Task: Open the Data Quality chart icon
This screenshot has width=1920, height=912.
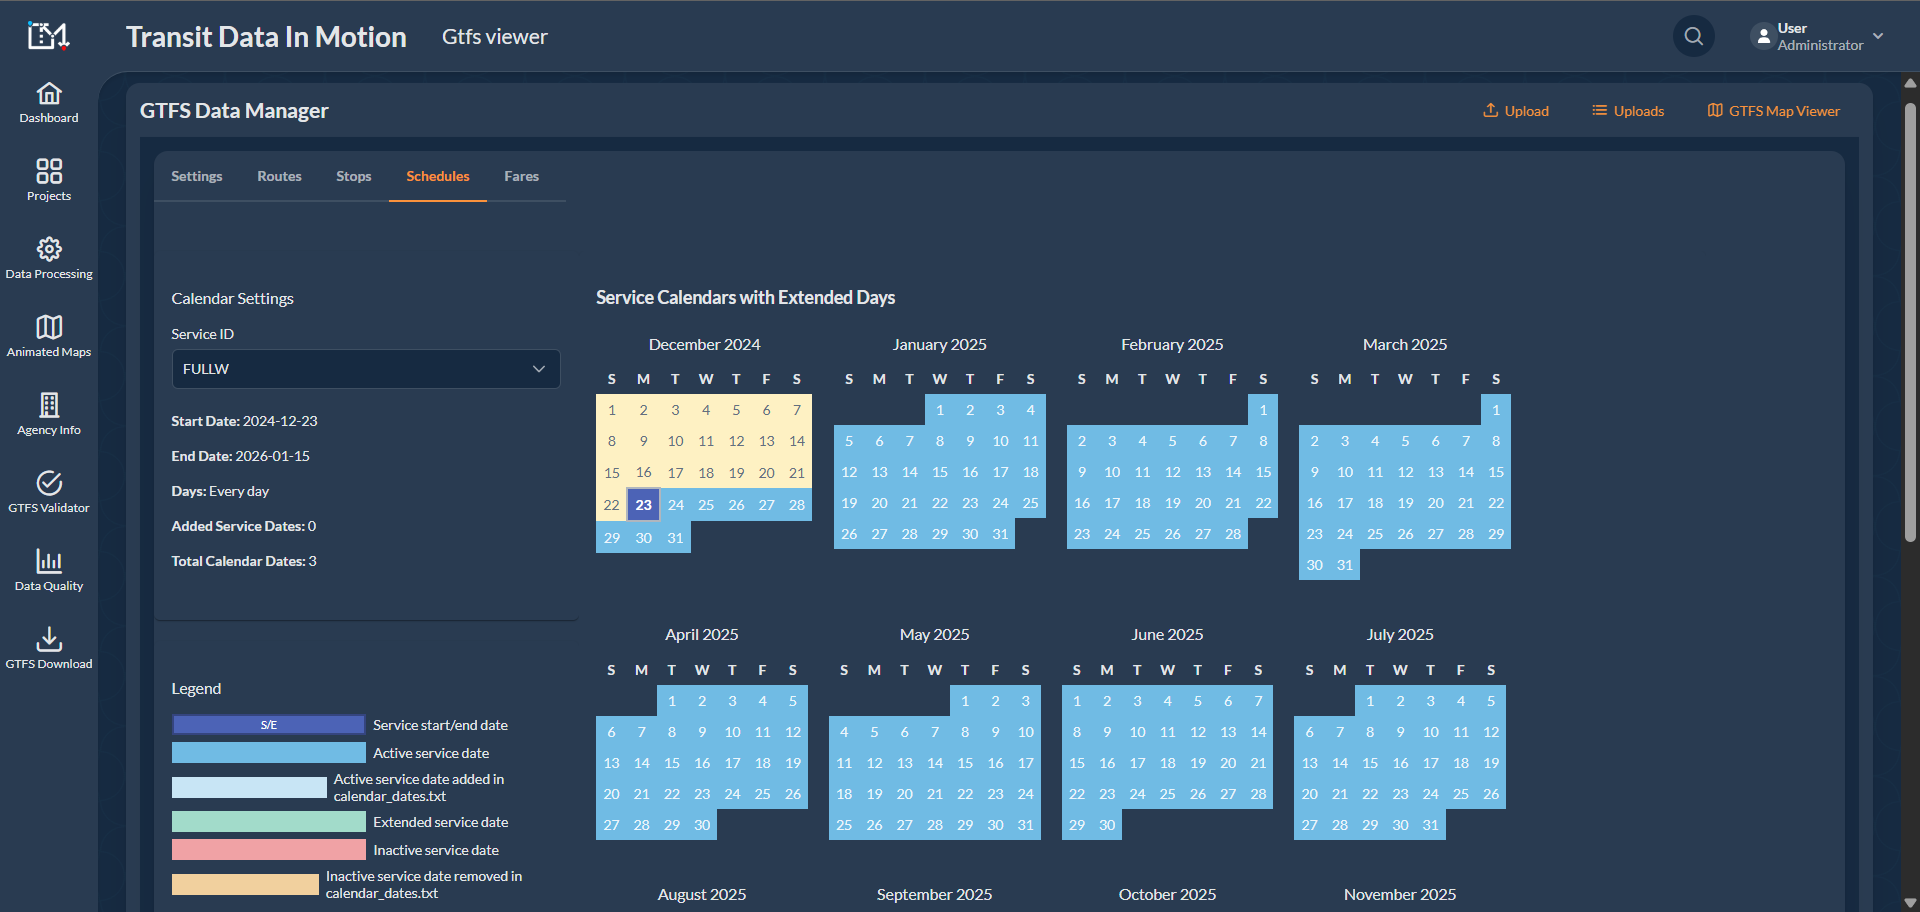Action: pos(49,562)
